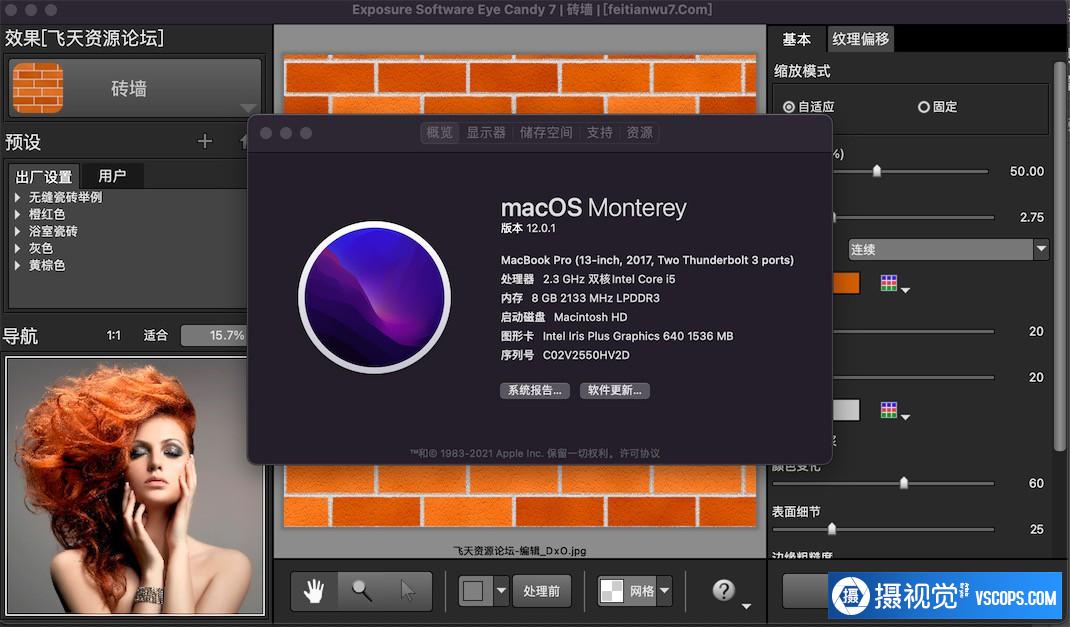Select the magnifier Zoom tool
1070x627 pixels.
tap(362, 591)
